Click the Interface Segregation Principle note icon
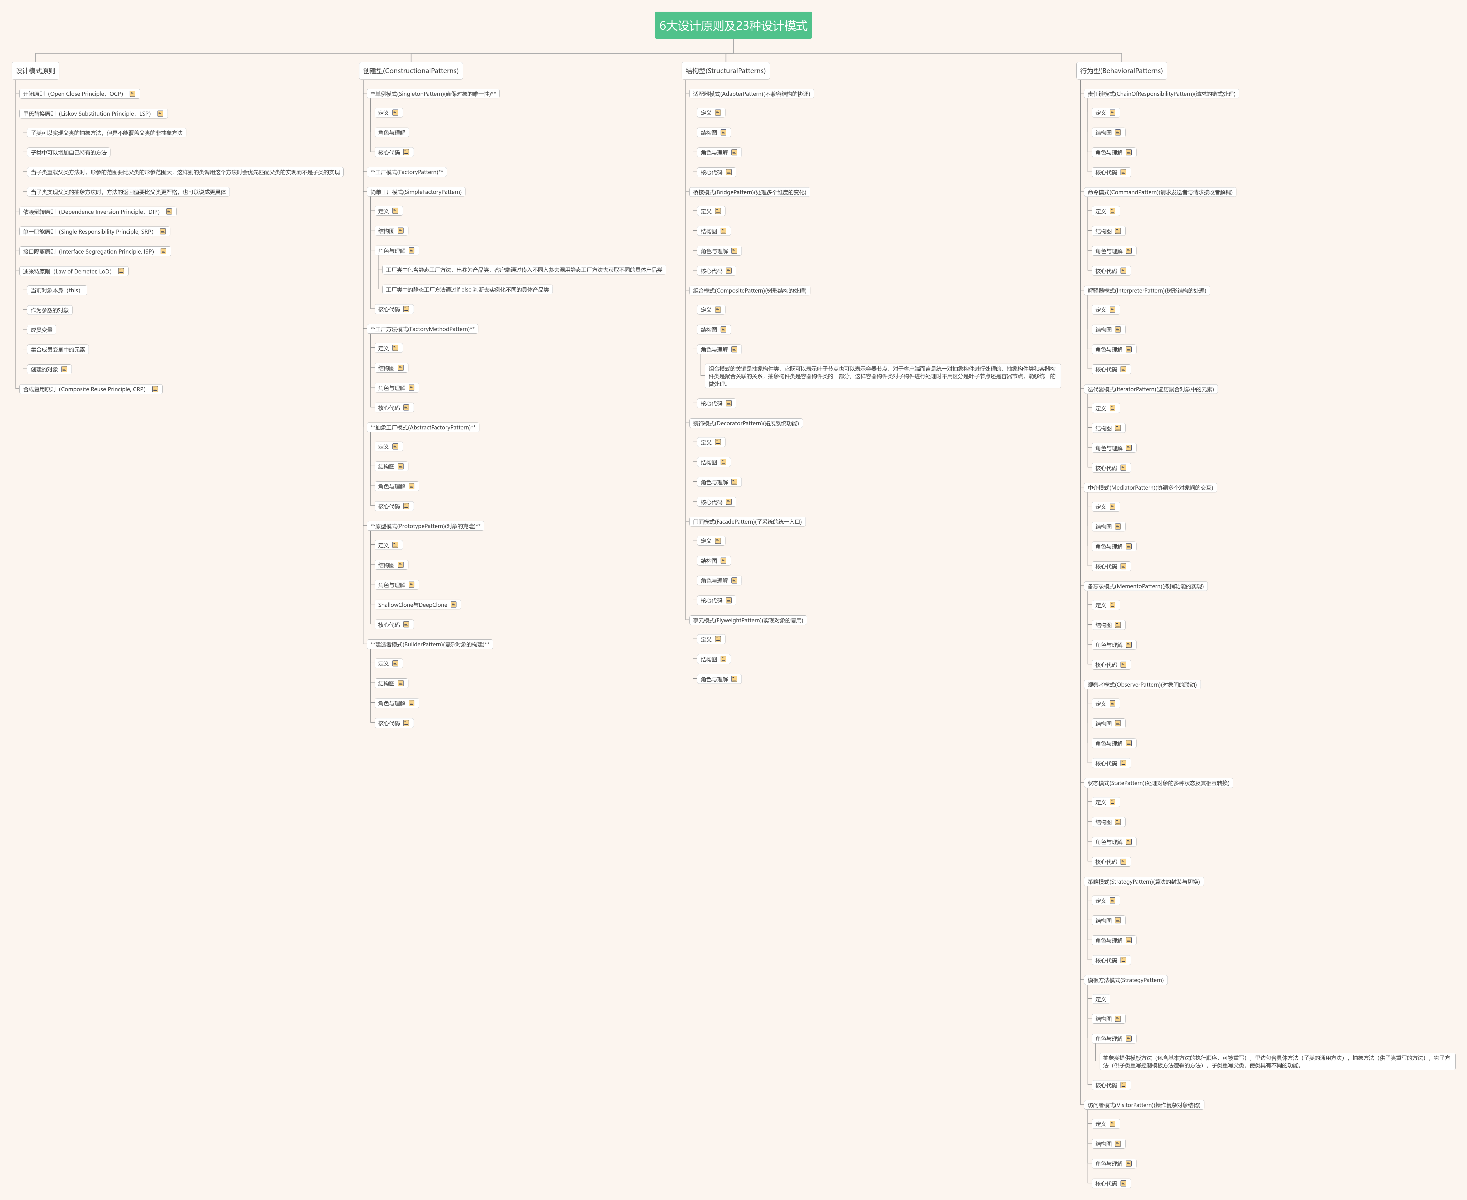Image resolution: width=1467 pixels, height=1200 pixels. pos(164,252)
